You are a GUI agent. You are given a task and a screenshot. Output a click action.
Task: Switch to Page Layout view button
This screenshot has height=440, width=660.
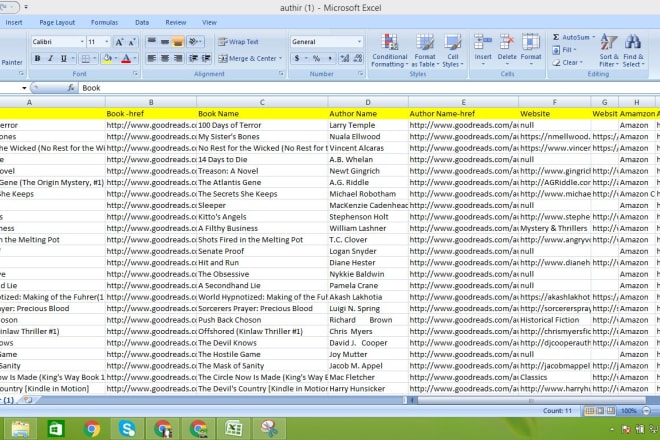coord(600,411)
